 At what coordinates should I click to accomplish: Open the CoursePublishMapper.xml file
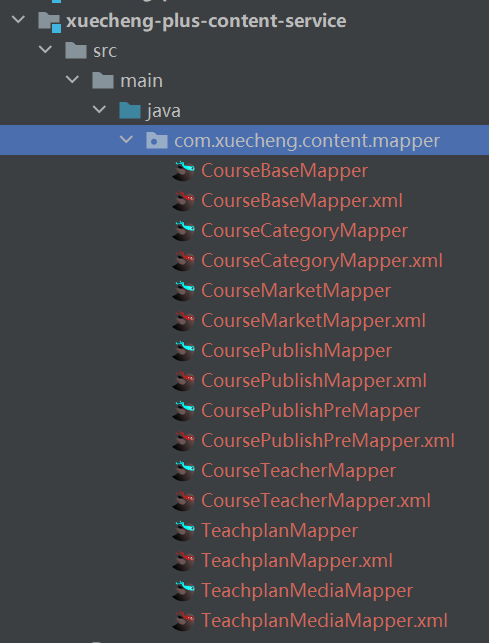click(x=314, y=381)
